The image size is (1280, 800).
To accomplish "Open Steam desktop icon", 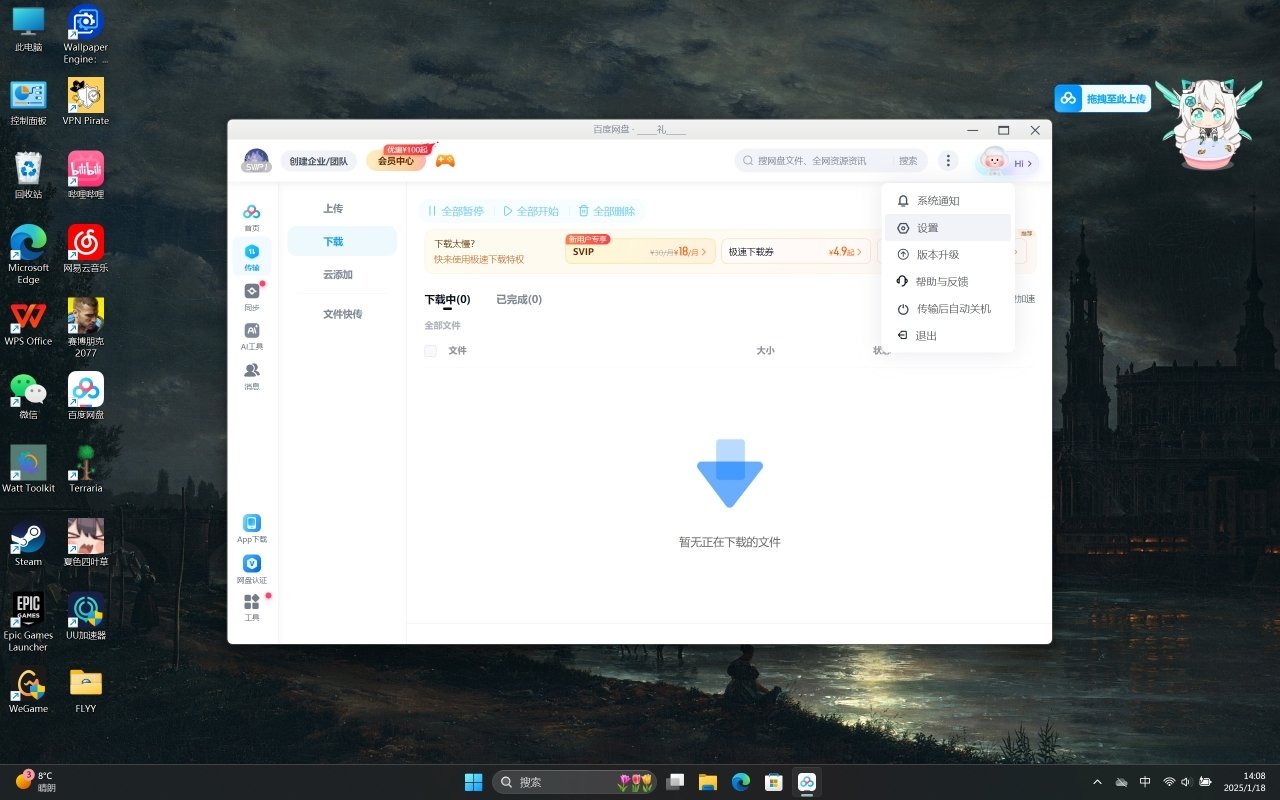I will [x=28, y=543].
